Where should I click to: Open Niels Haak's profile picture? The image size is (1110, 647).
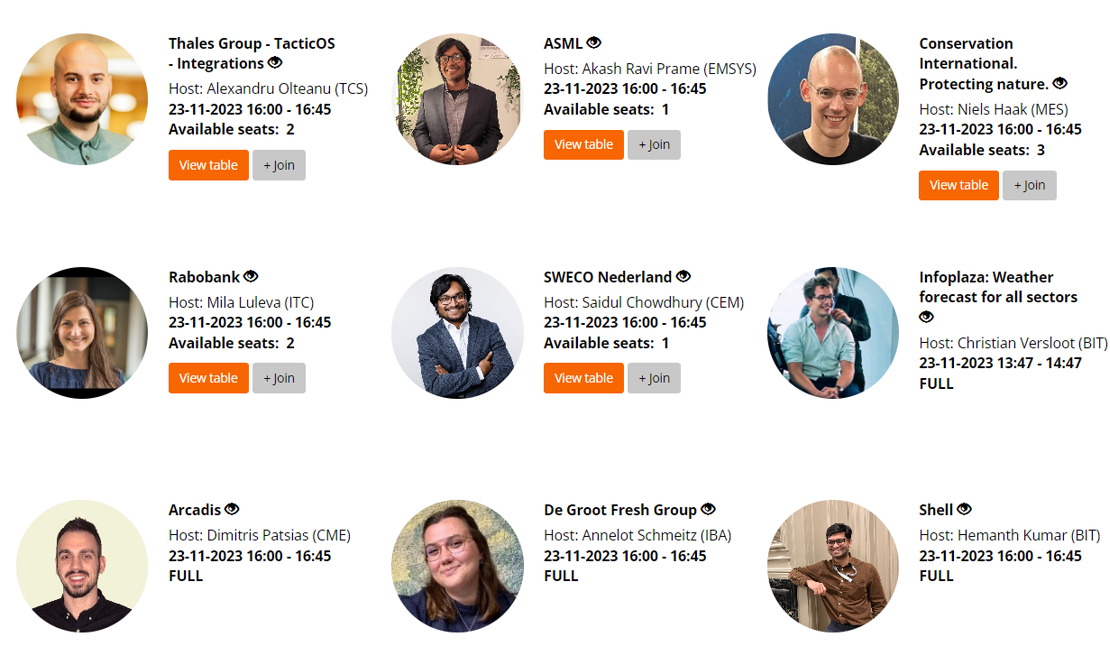point(833,99)
